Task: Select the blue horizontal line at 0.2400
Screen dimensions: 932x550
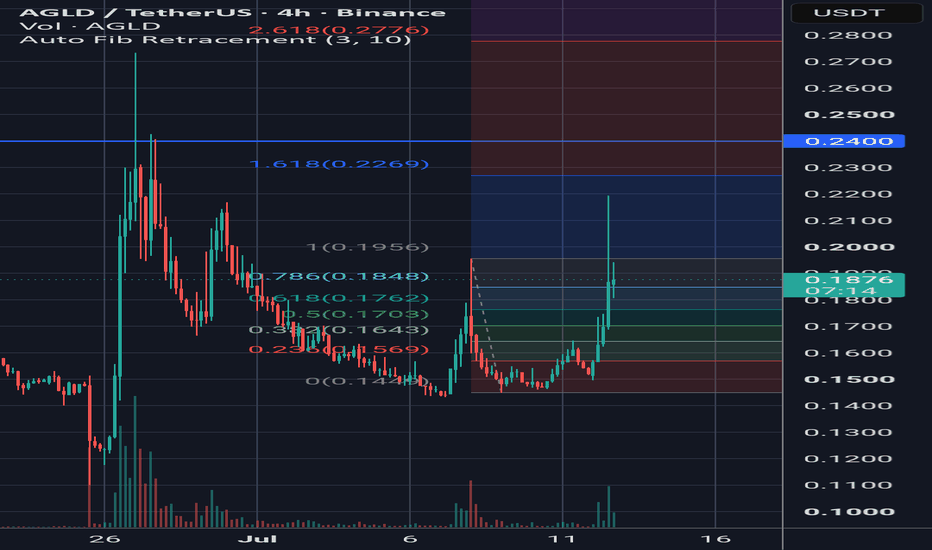Action: [391, 141]
